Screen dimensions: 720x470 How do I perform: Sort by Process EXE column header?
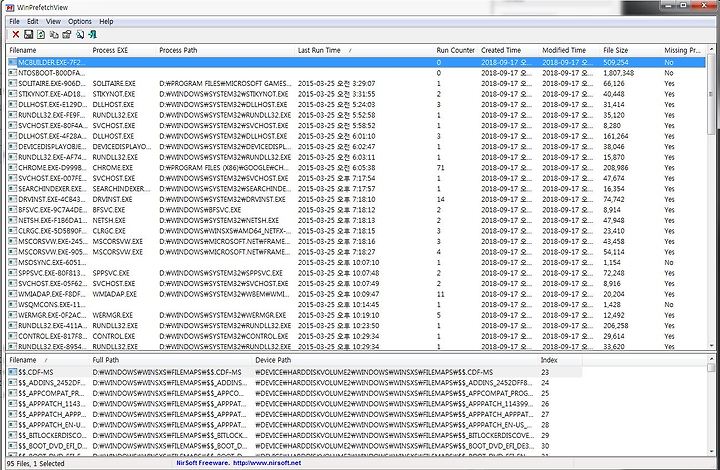click(x=123, y=50)
